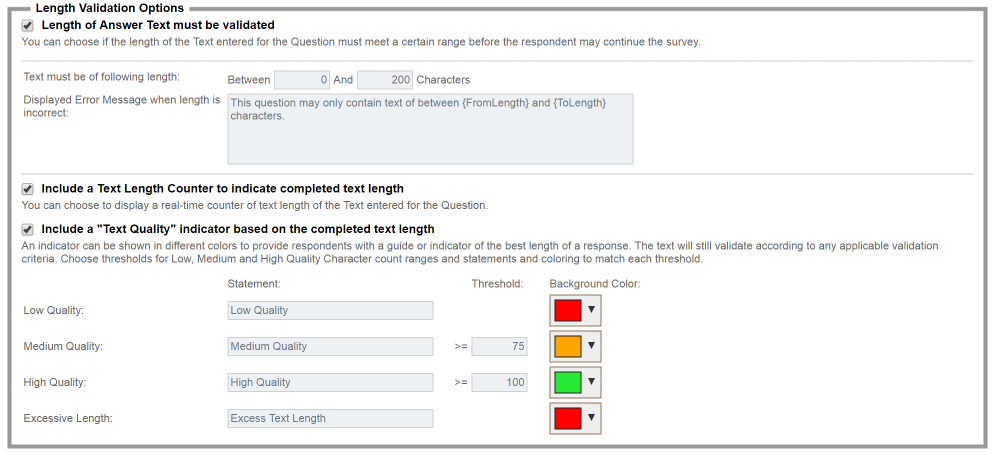Image resolution: width=995 pixels, height=455 pixels.
Task: Focus the Low Quality statement field
Action: coord(330,310)
